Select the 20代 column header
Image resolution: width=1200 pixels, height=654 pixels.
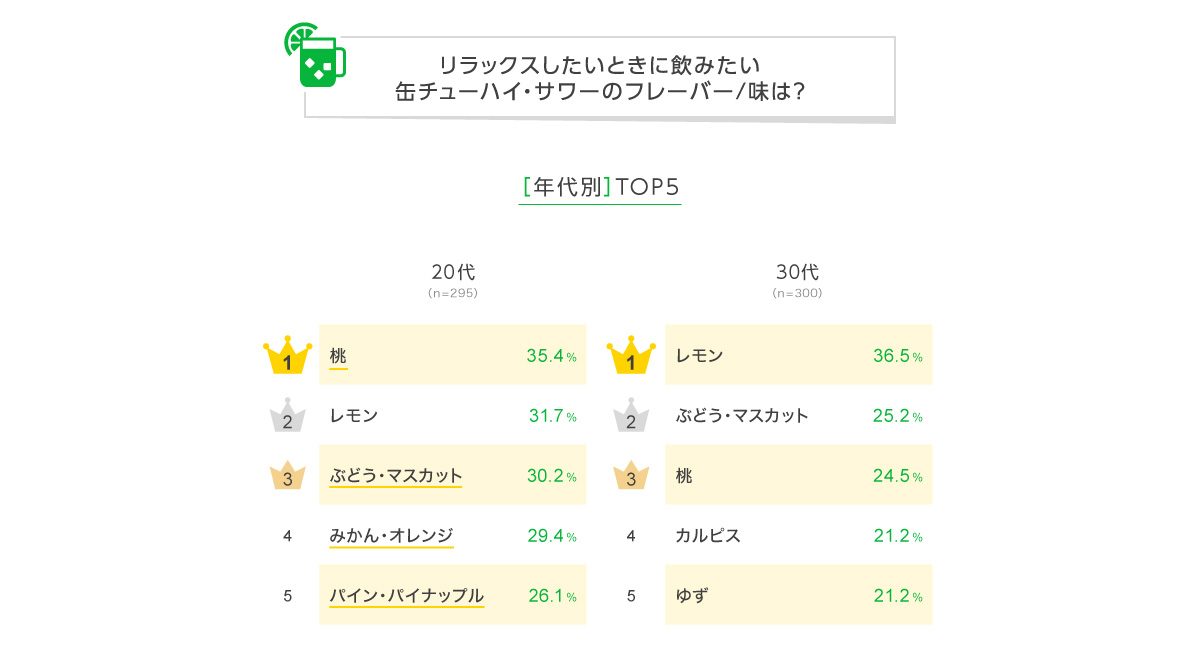tap(453, 278)
